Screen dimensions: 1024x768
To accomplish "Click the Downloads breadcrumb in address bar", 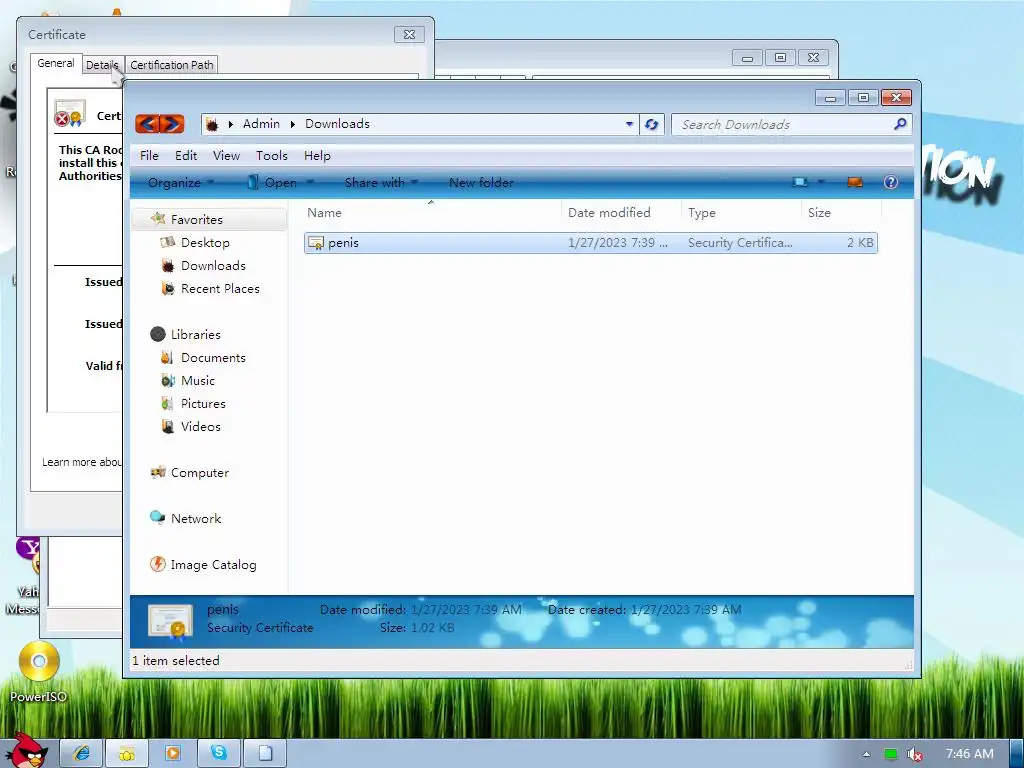I will (337, 123).
